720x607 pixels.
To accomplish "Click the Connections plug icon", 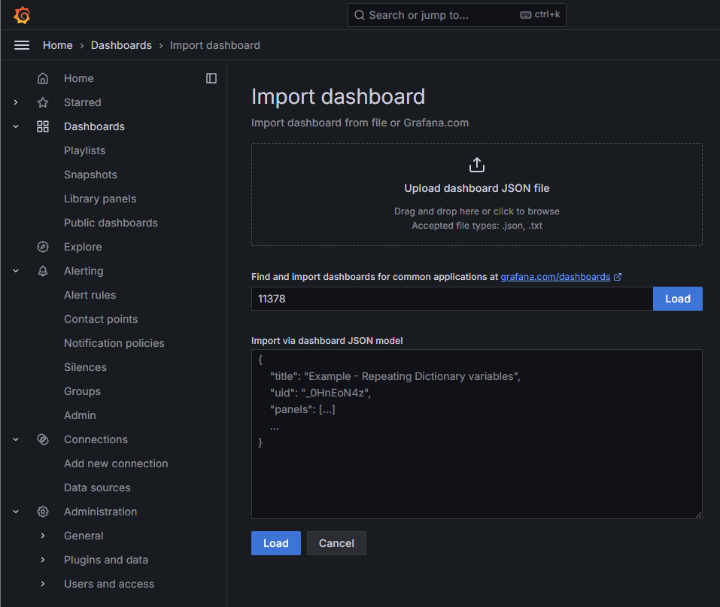I will (43, 439).
